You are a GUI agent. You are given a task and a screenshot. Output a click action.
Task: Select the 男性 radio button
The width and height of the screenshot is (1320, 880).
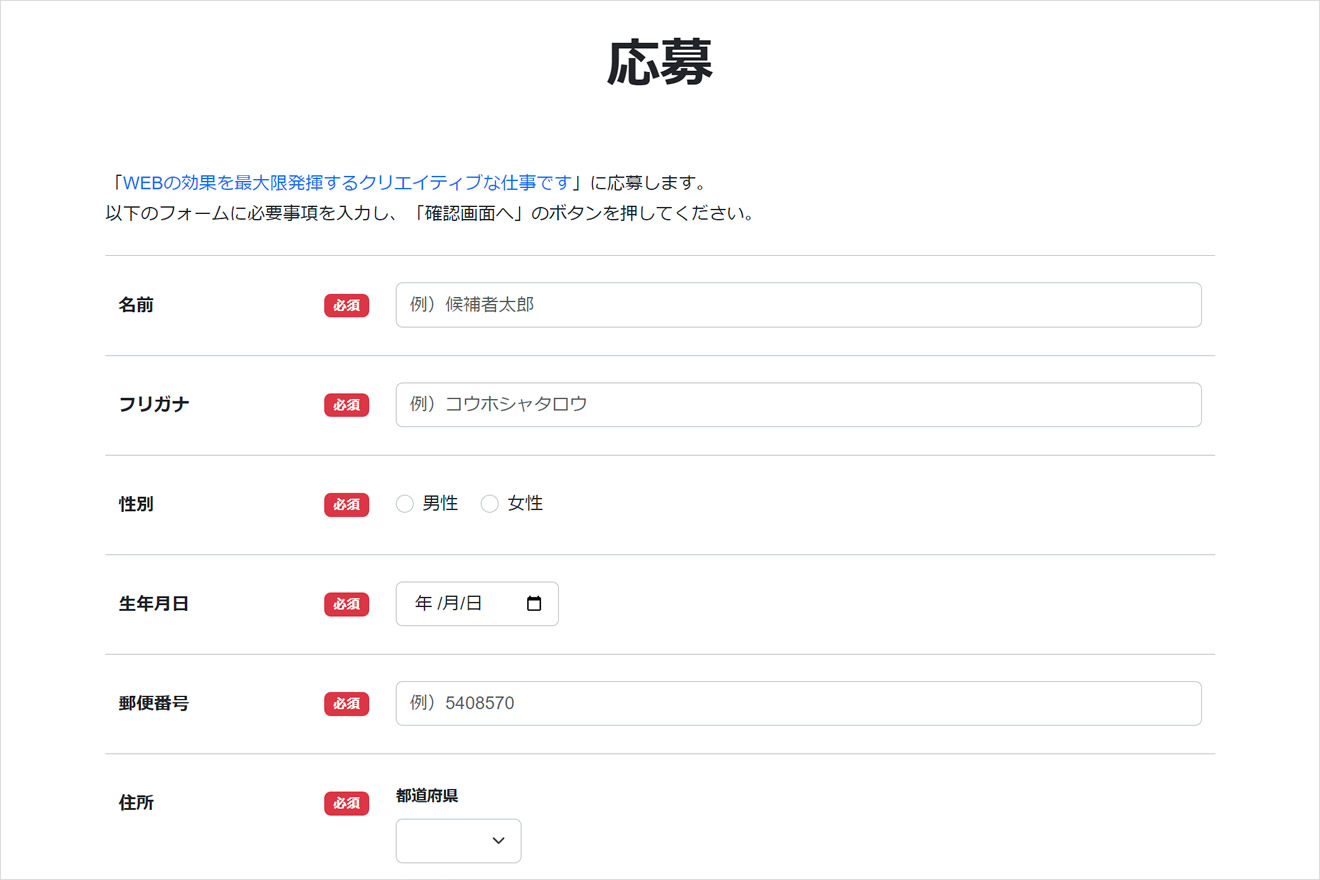point(405,504)
